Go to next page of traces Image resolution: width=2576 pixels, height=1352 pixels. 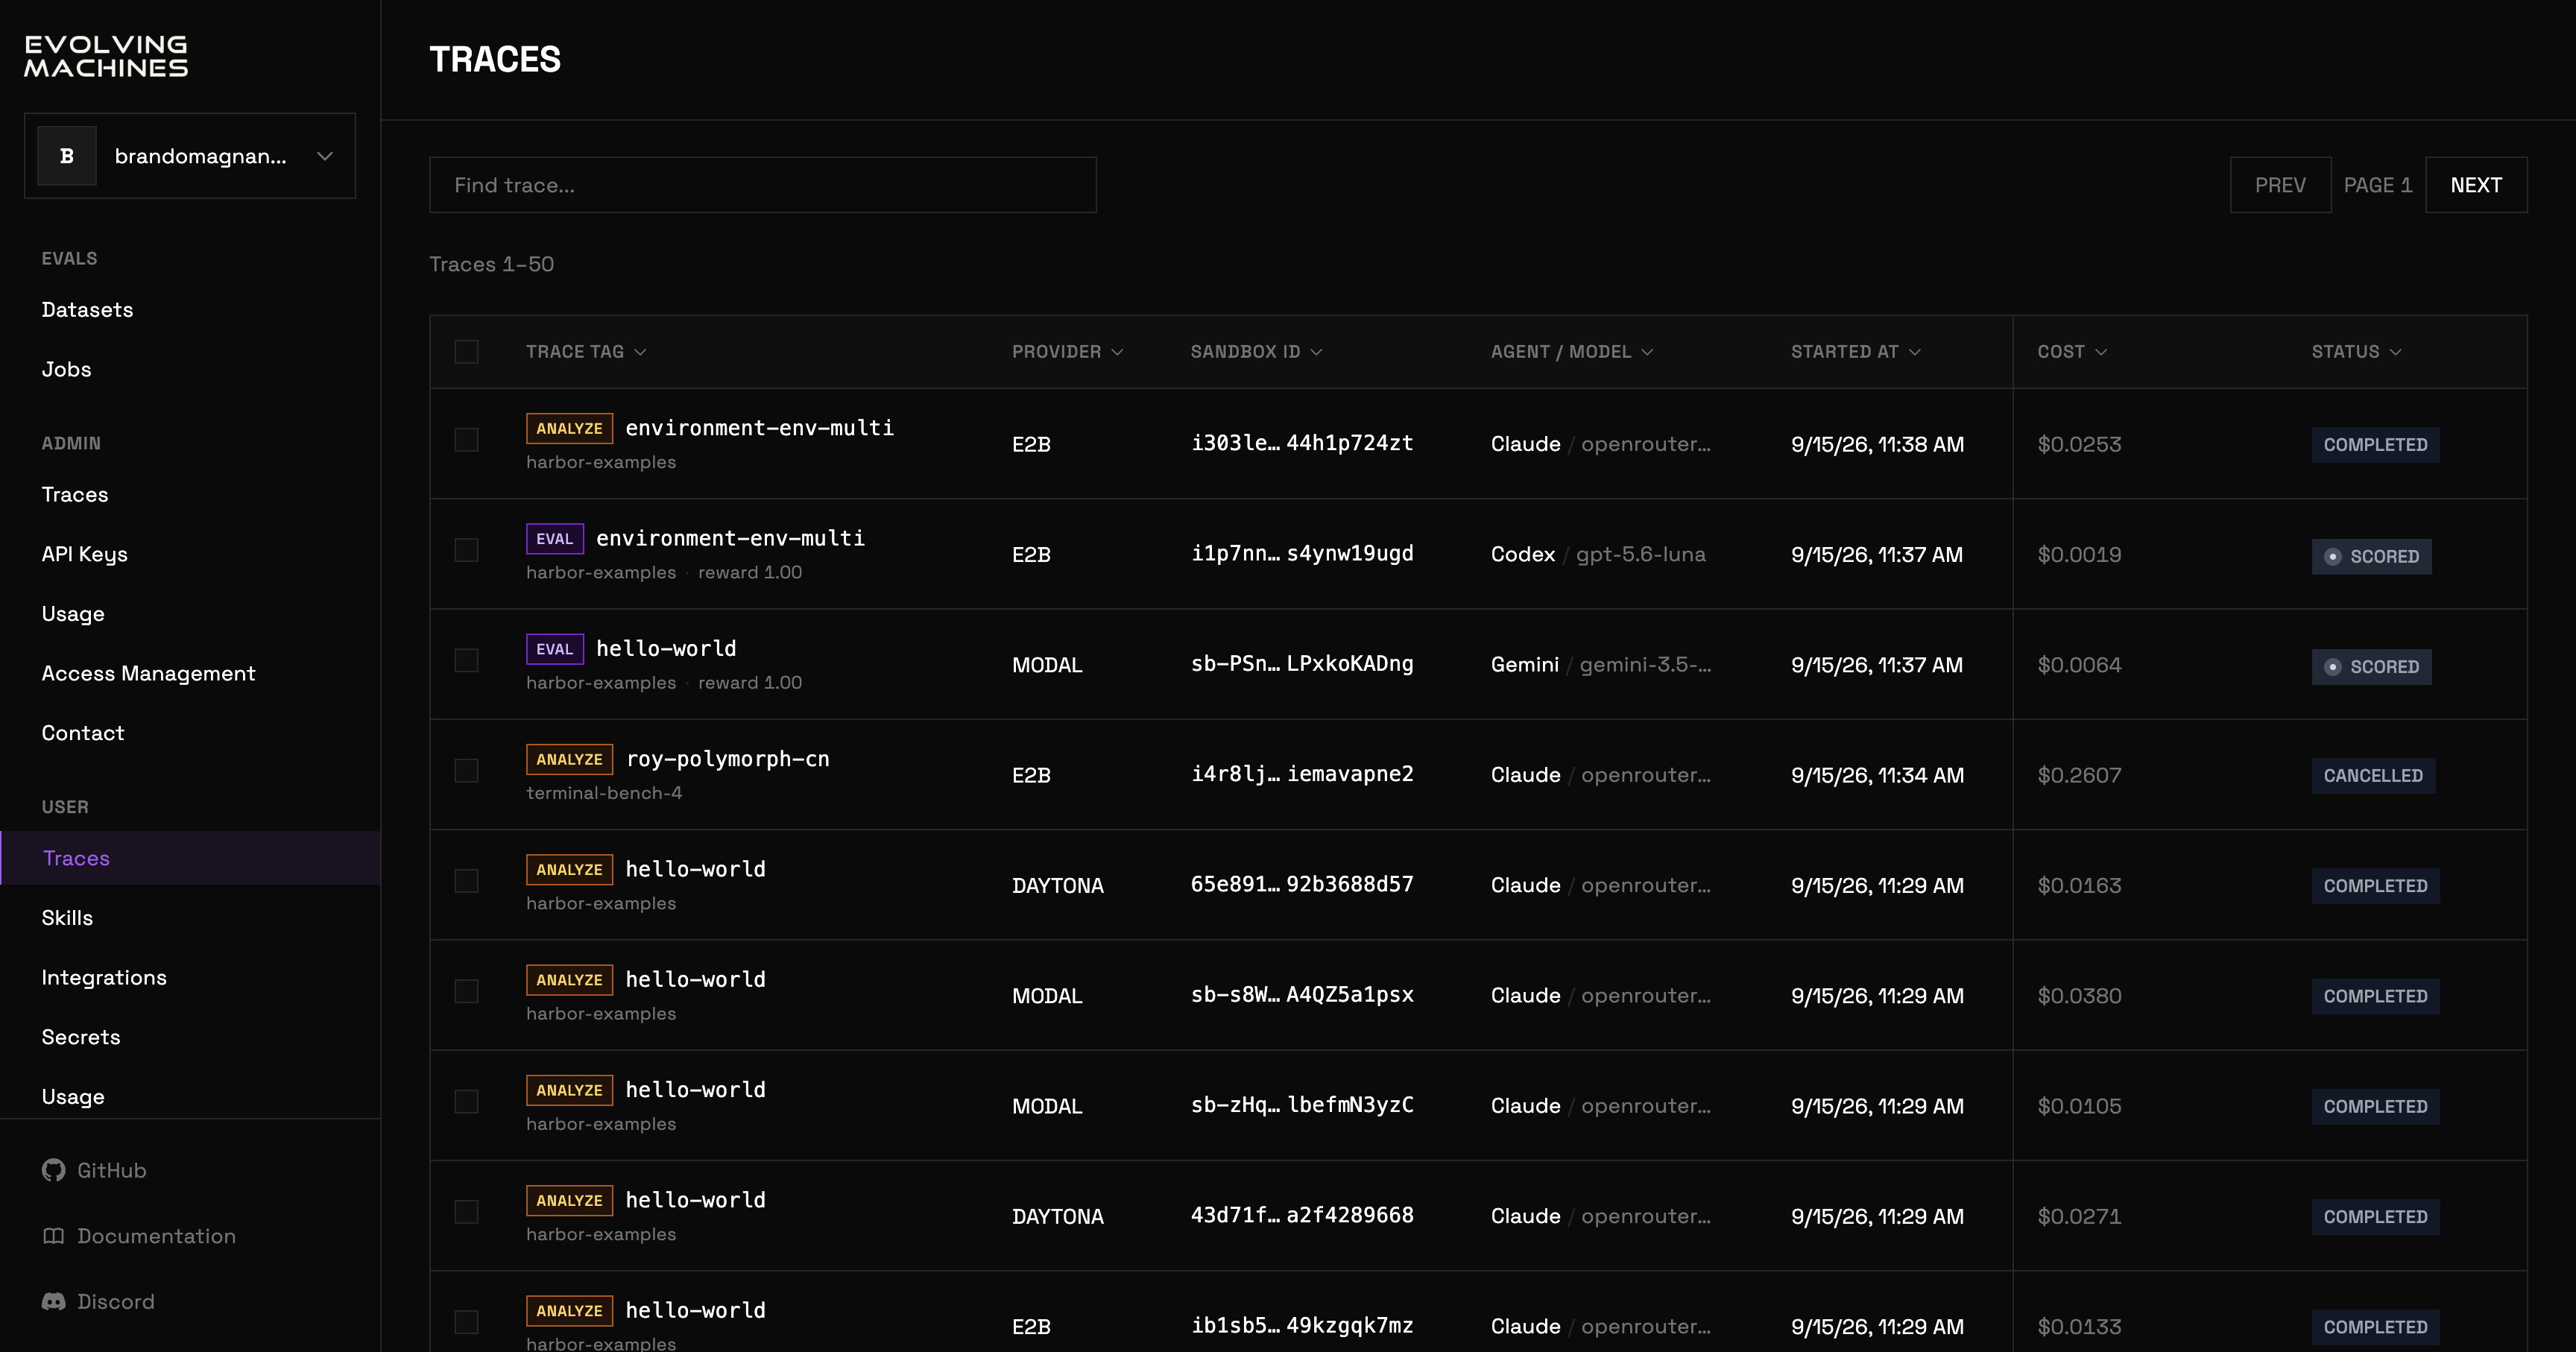[x=2476, y=185]
